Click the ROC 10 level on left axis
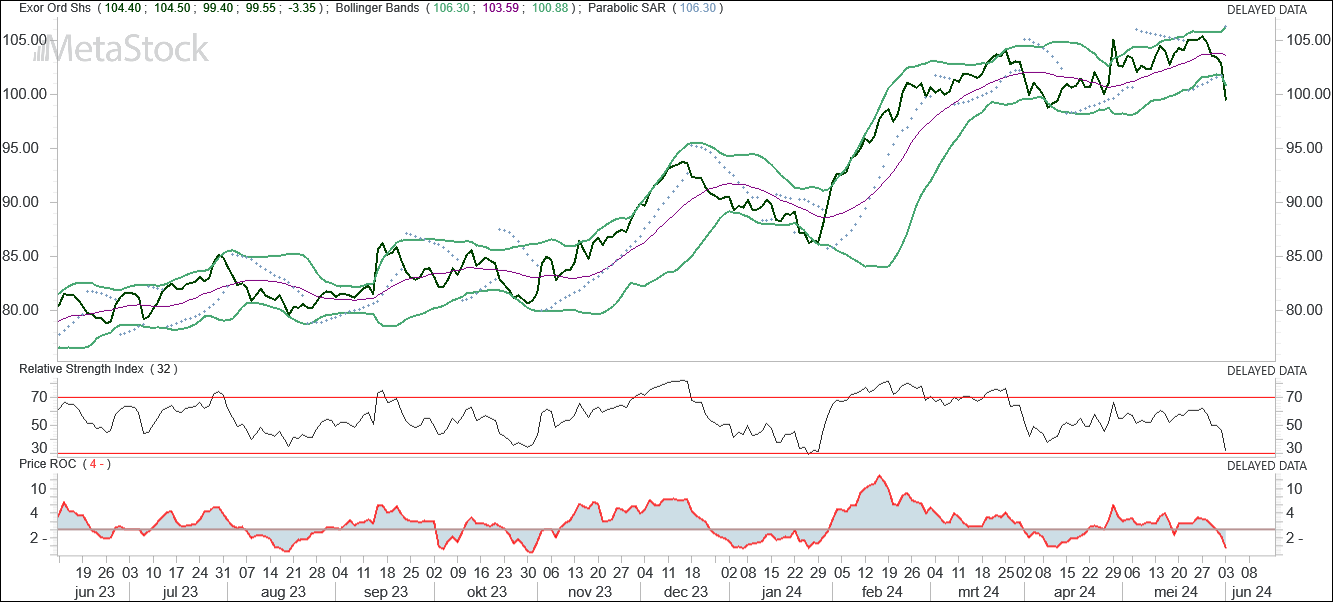Viewport: 1333px width, 602px height. (x=39, y=488)
